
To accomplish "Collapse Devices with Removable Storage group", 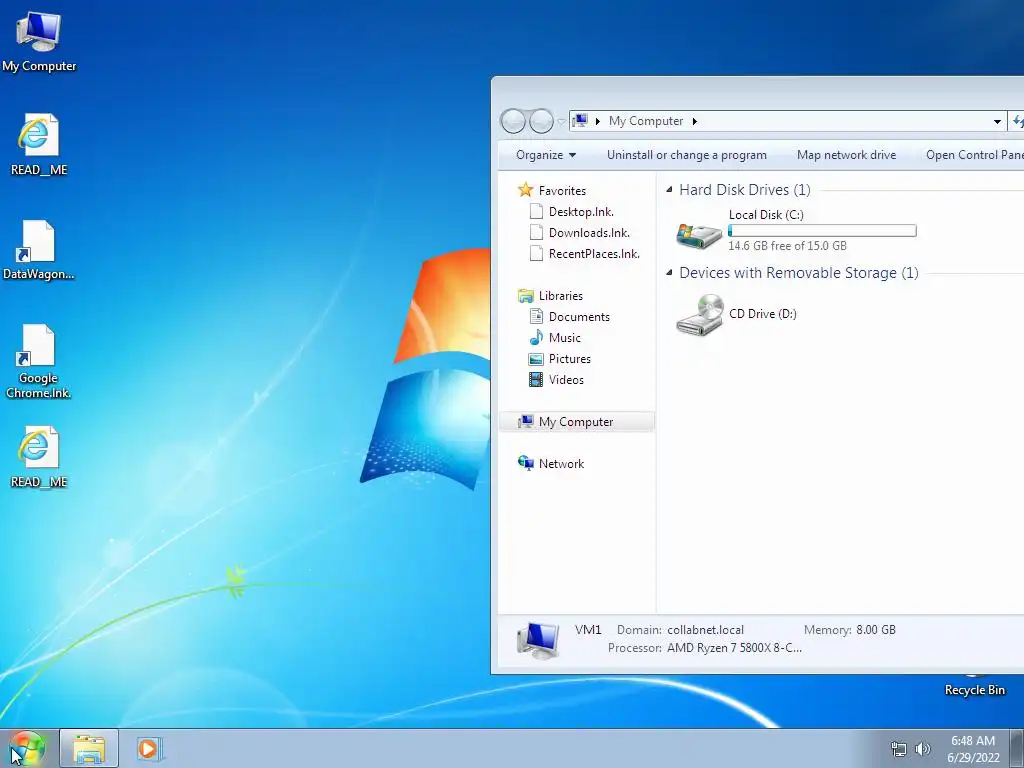I will point(669,272).
